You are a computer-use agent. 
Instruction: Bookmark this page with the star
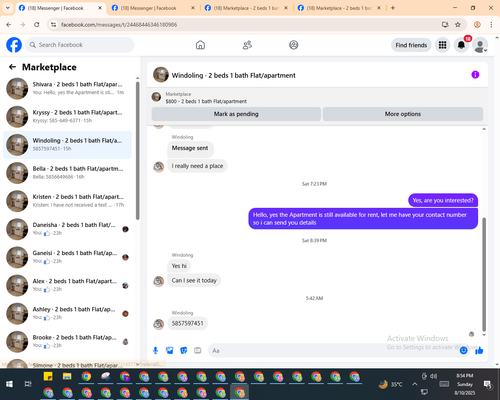[x=458, y=24]
